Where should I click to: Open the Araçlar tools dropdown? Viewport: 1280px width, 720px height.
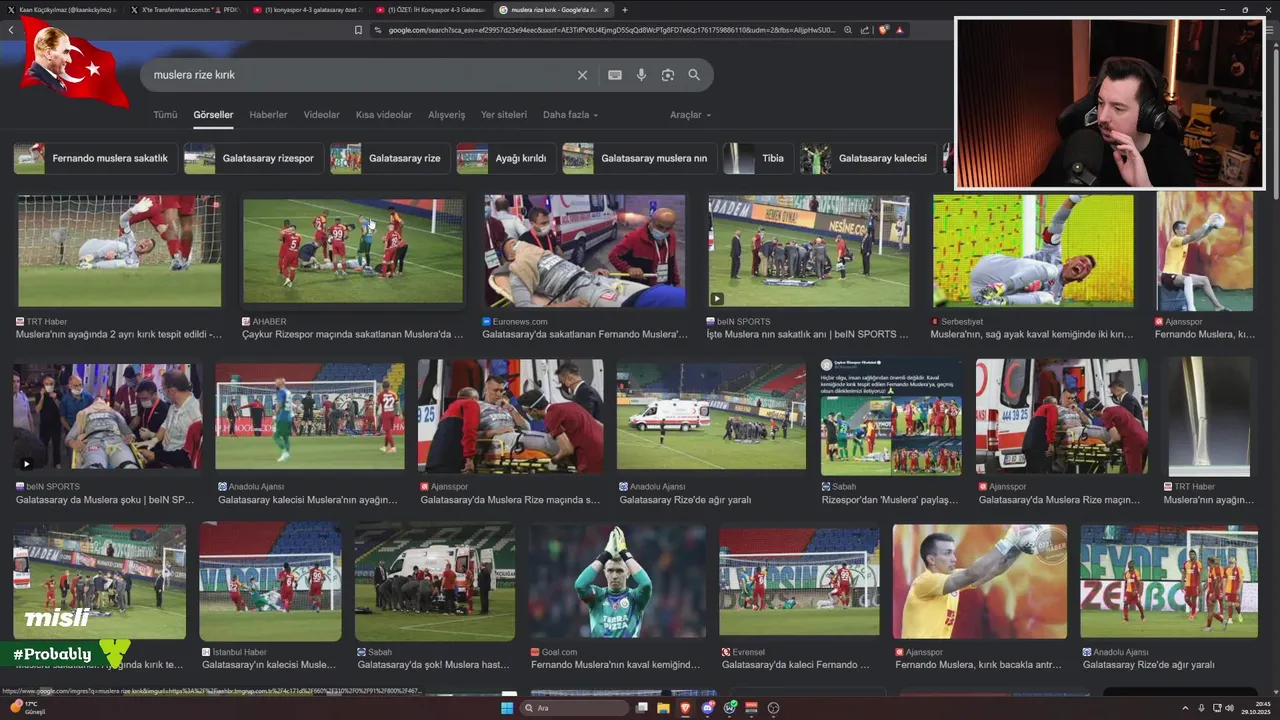coord(690,115)
